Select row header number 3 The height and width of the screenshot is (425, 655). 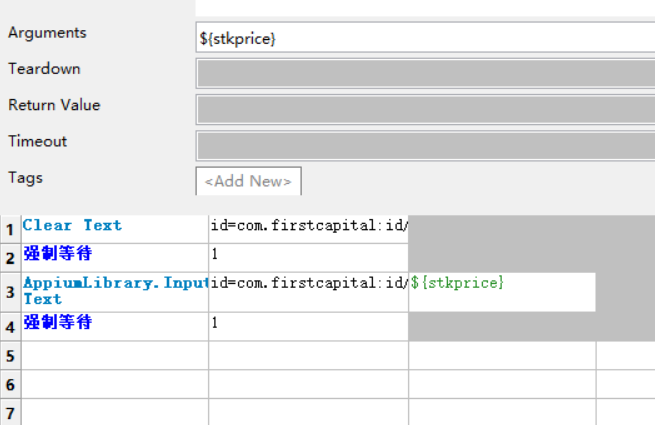(10, 292)
